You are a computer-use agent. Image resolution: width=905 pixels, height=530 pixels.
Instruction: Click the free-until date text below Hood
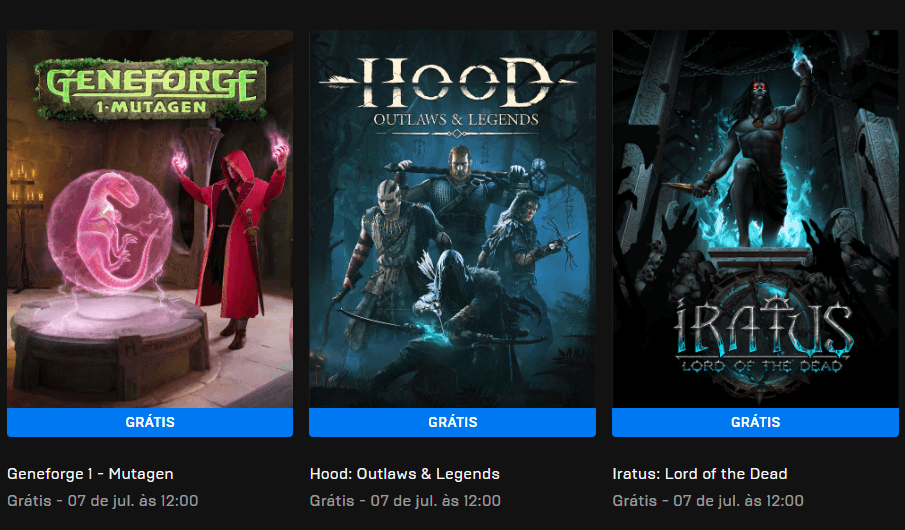405,501
